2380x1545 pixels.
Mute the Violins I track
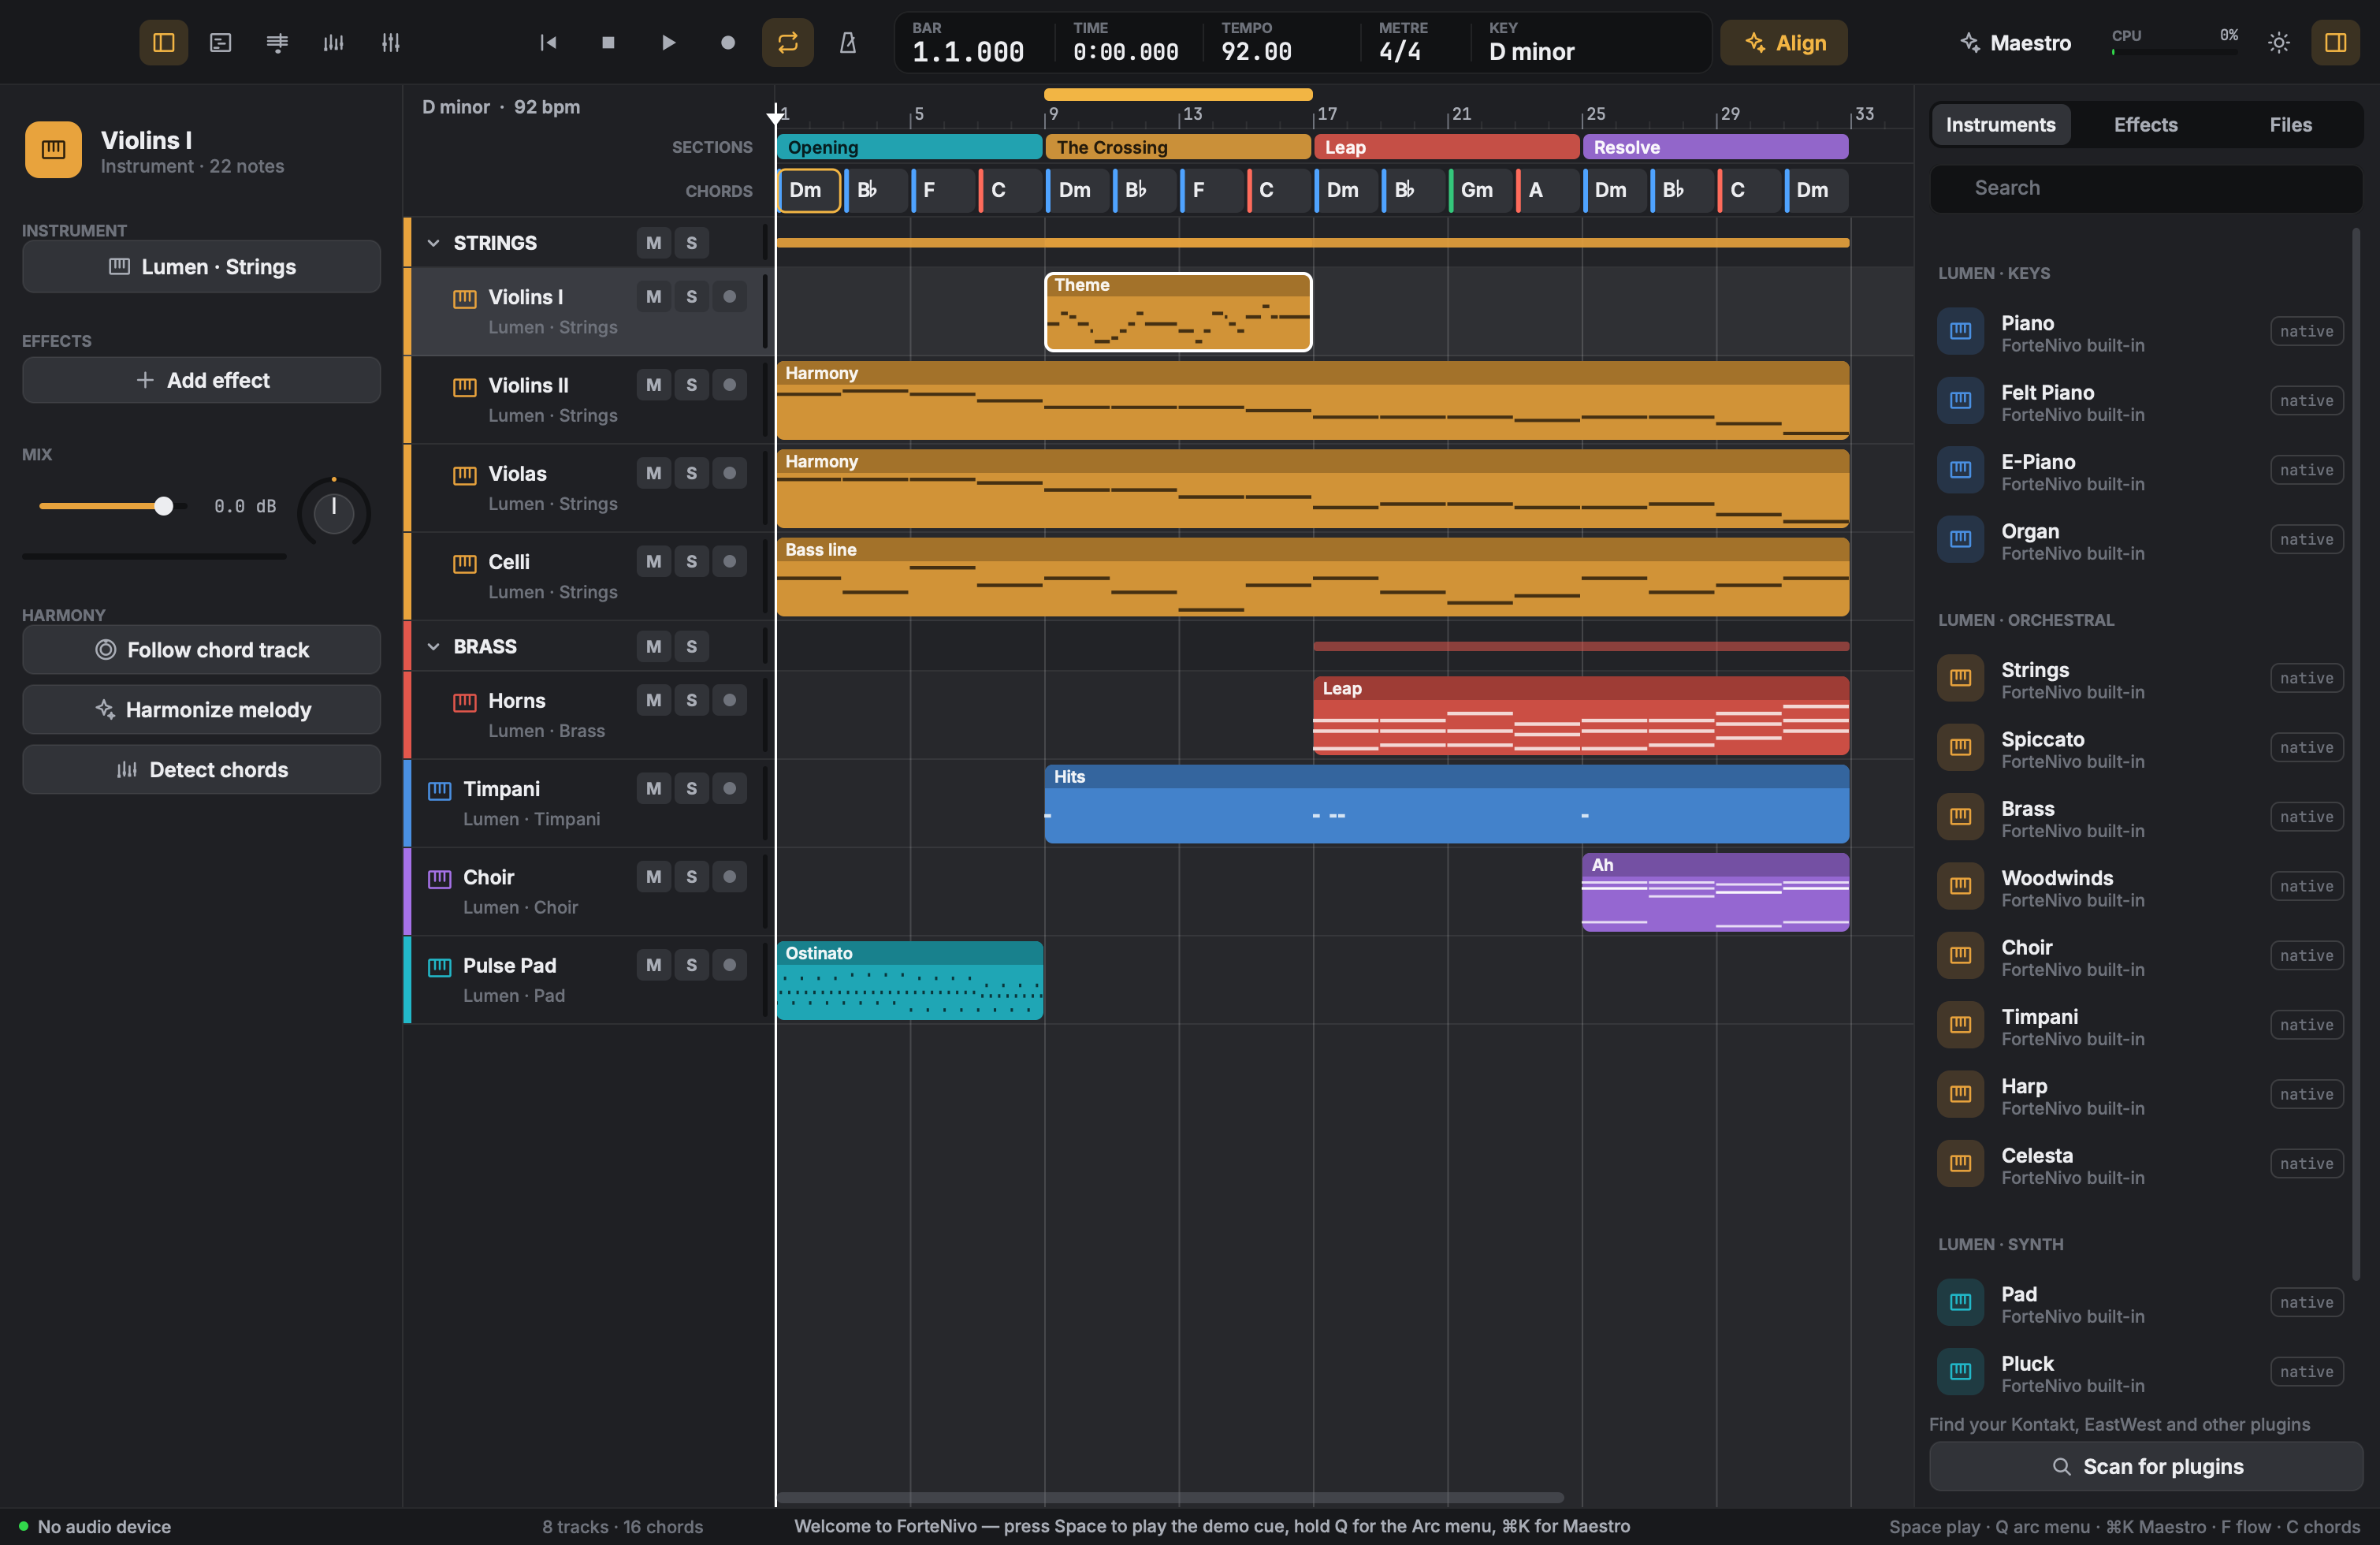point(653,297)
